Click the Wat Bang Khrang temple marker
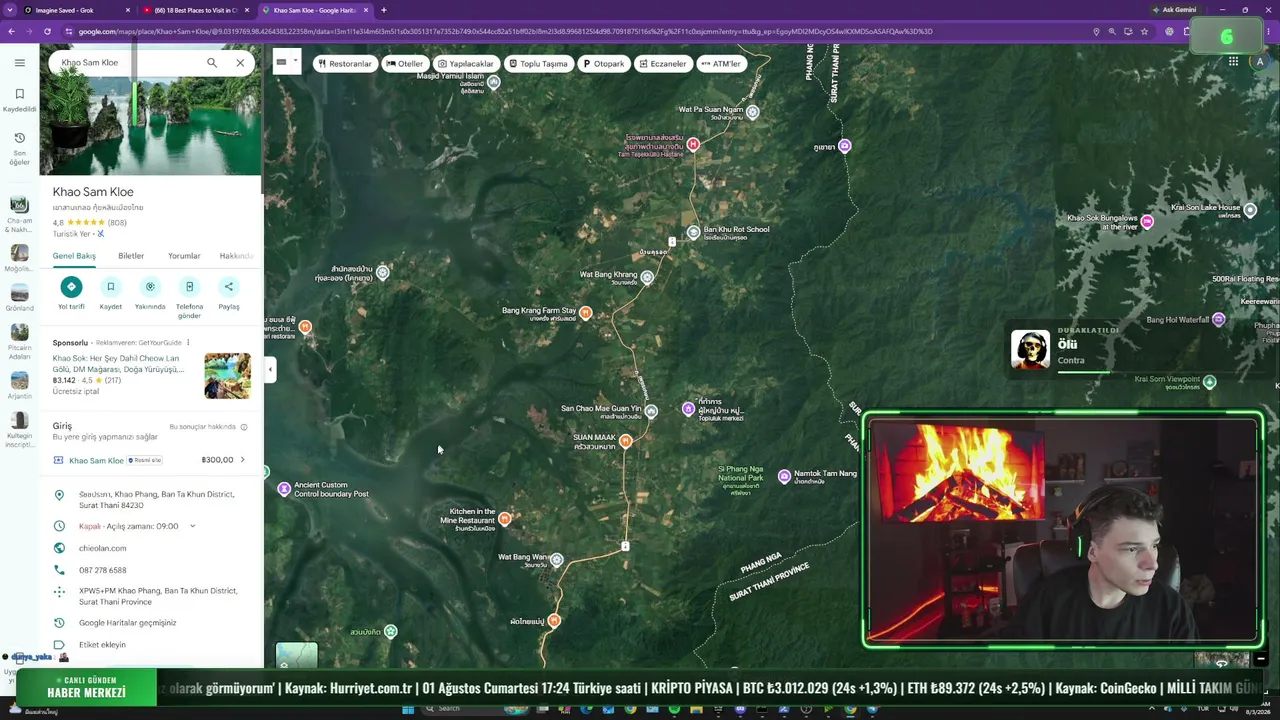The height and width of the screenshot is (720, 1280). 647,277
